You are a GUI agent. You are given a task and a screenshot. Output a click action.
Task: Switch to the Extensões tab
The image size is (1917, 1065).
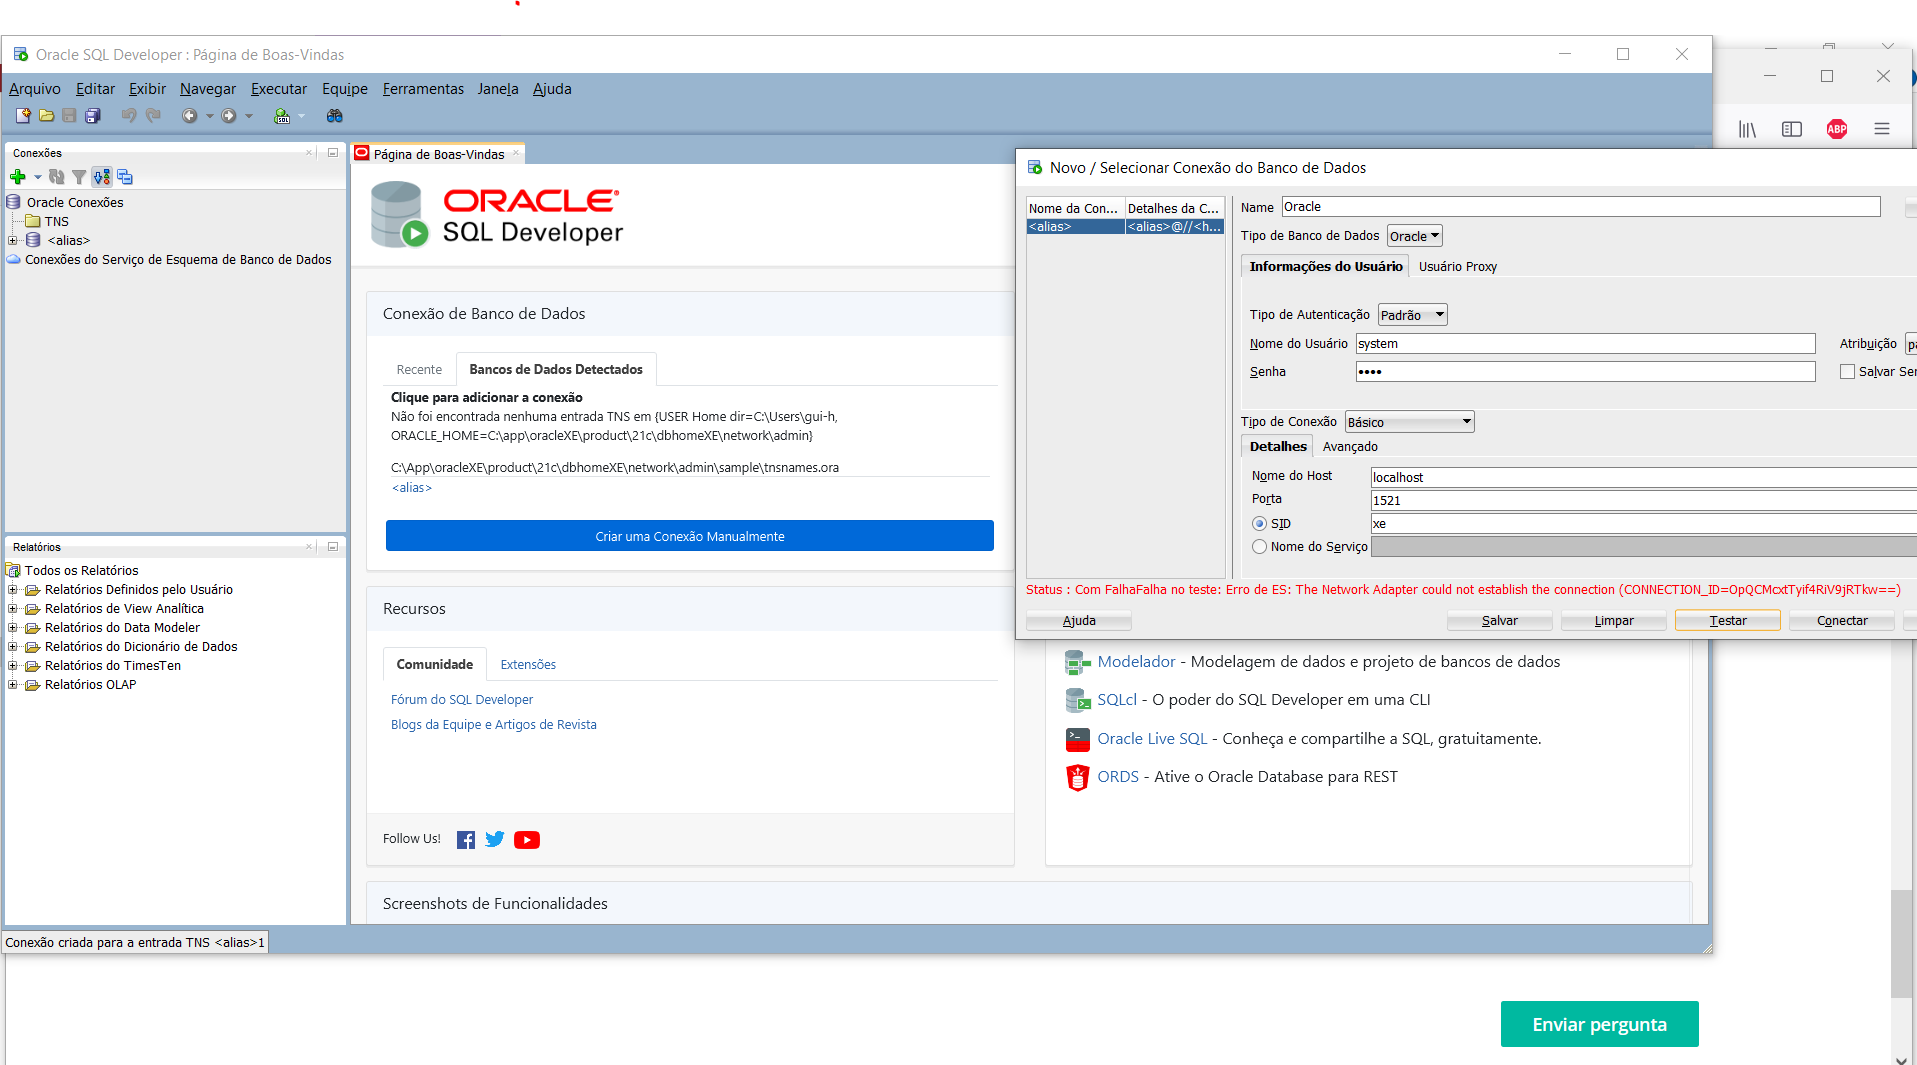(x=528, y=665)
